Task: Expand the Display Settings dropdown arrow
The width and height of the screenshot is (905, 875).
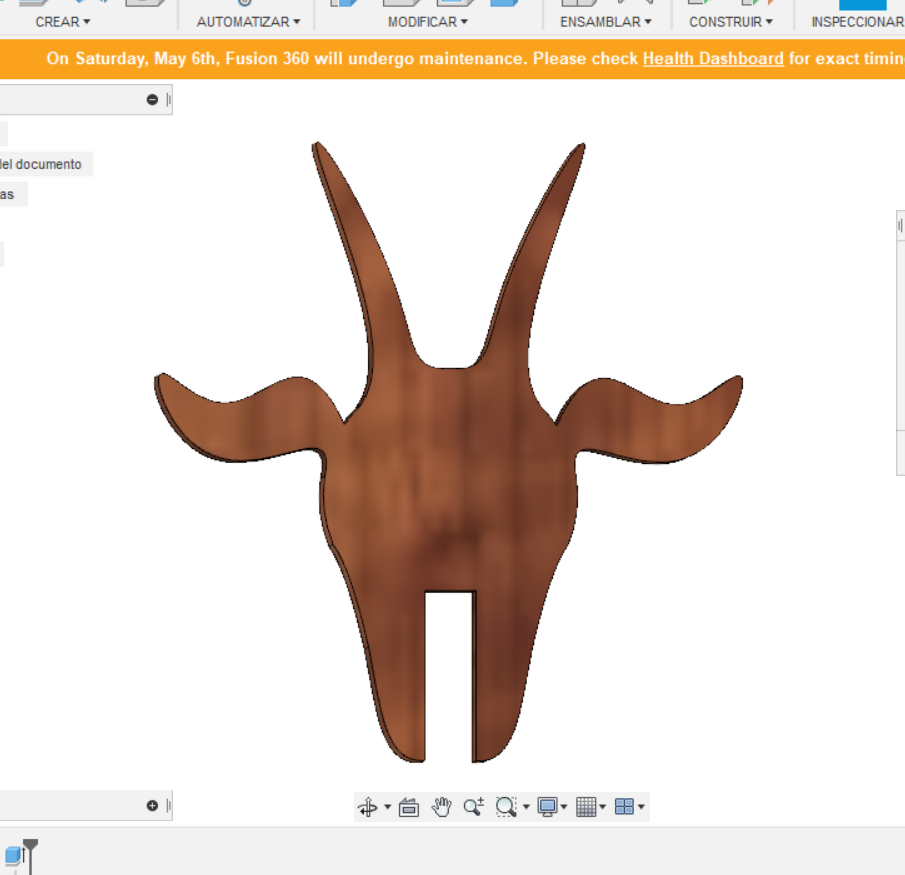Action: (x=564, y=806)
